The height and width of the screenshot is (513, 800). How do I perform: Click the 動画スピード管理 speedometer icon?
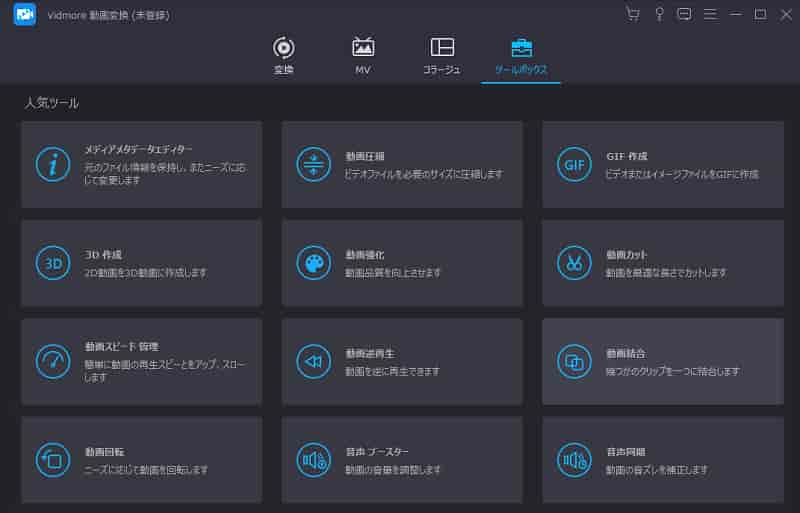coord(53,361)
